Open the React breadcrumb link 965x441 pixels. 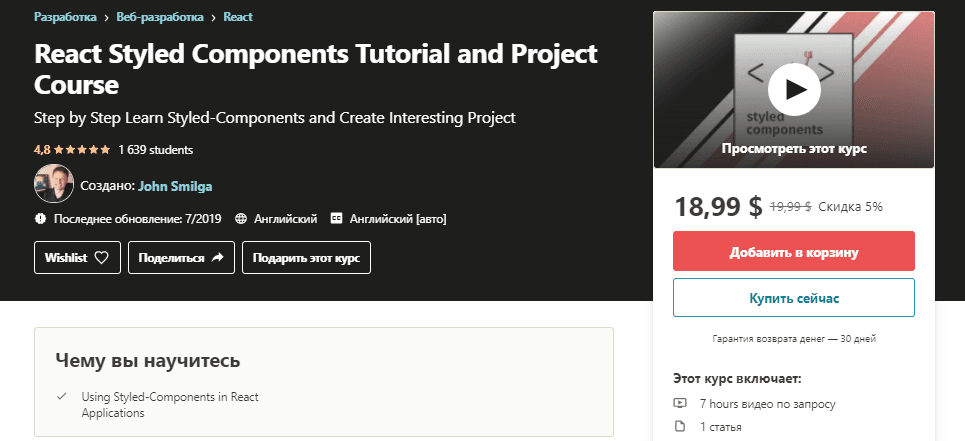tap(238, 17)
